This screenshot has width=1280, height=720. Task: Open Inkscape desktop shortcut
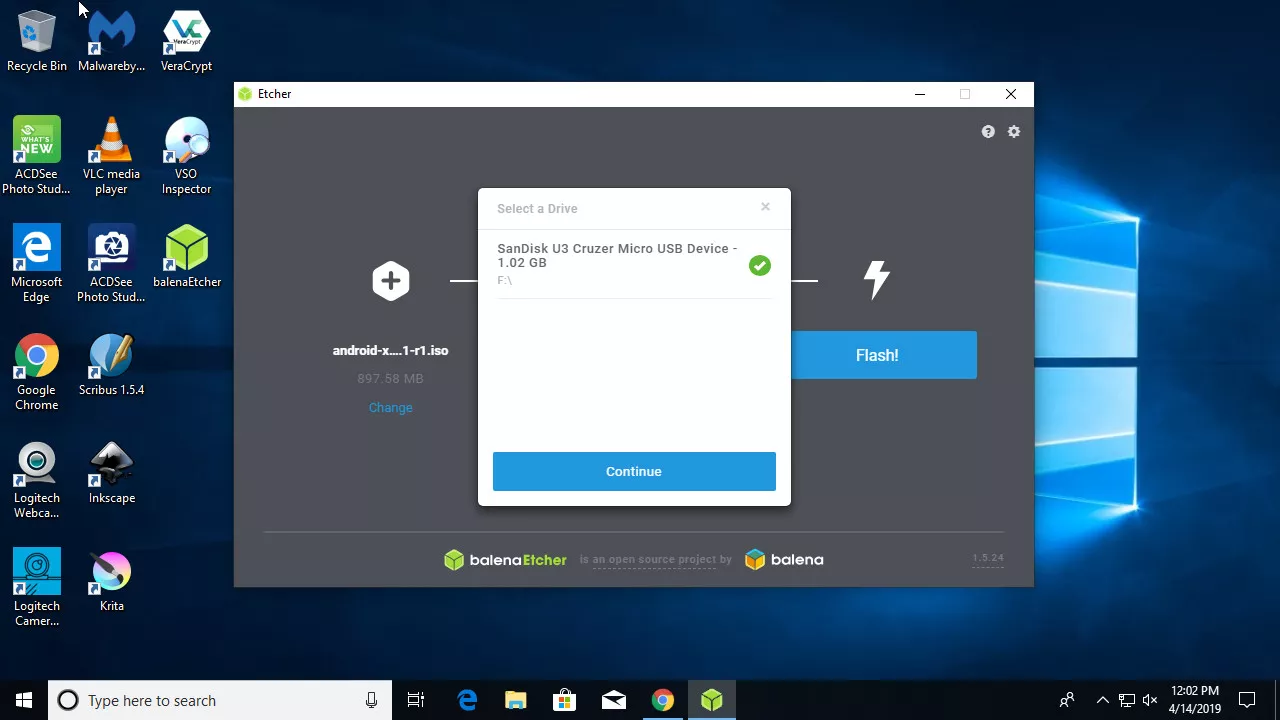point(111,473)
